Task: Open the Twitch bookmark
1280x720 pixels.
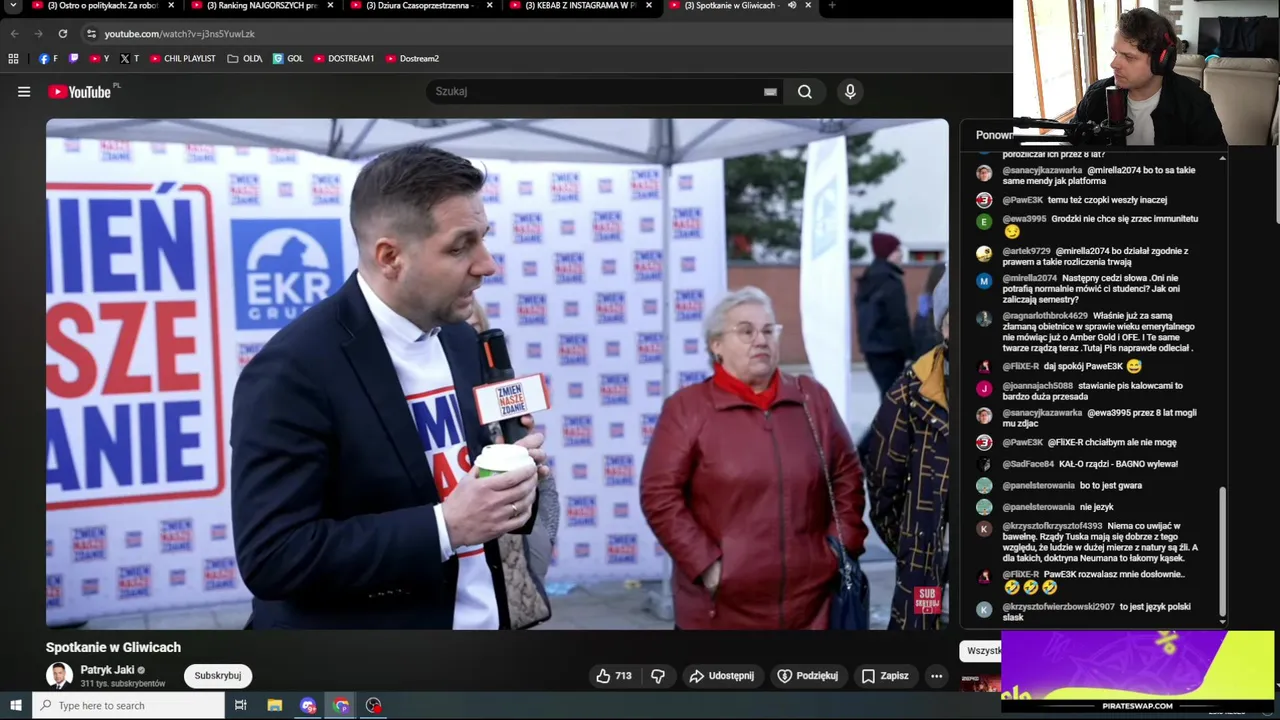Action: [74, 59]
